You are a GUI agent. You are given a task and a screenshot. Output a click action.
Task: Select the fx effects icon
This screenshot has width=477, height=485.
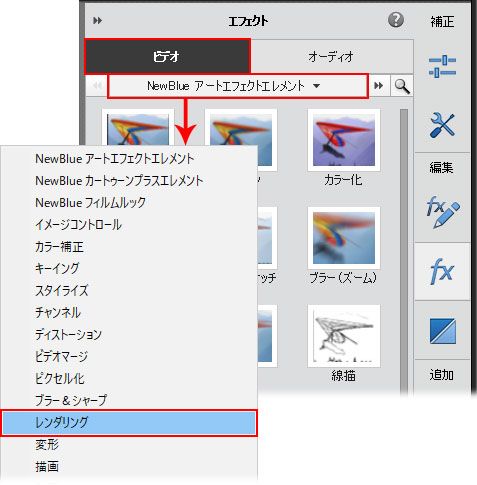(x=442, y=271)
